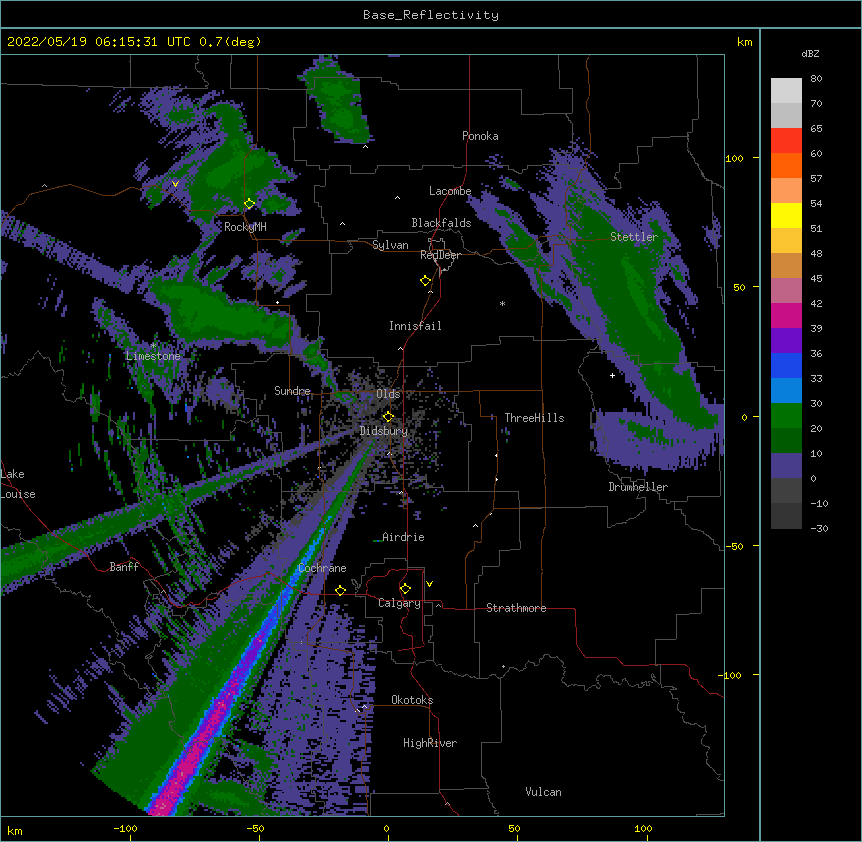Image resolution: width=862 pixels, height=842 pixels.
Task: Select the Sundre town label
Action: tap(292, 391)
